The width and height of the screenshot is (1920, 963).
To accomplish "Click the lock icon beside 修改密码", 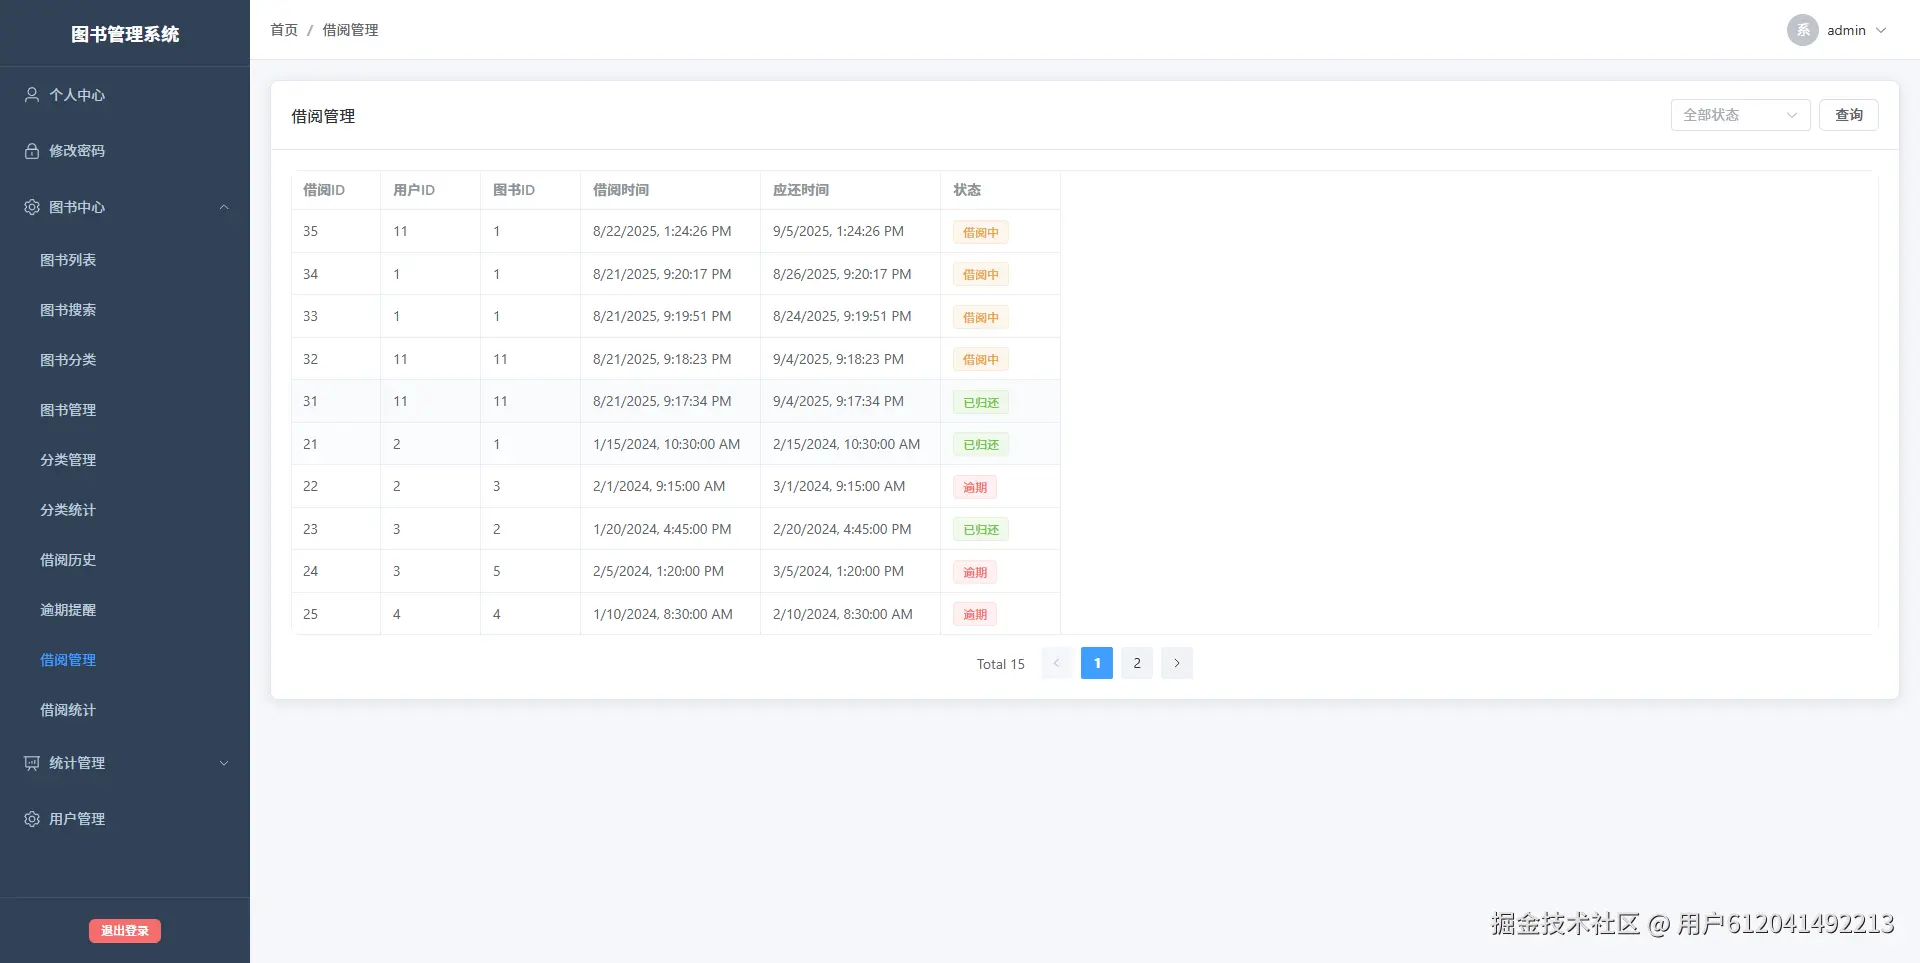I will click(x=32, y=151).
